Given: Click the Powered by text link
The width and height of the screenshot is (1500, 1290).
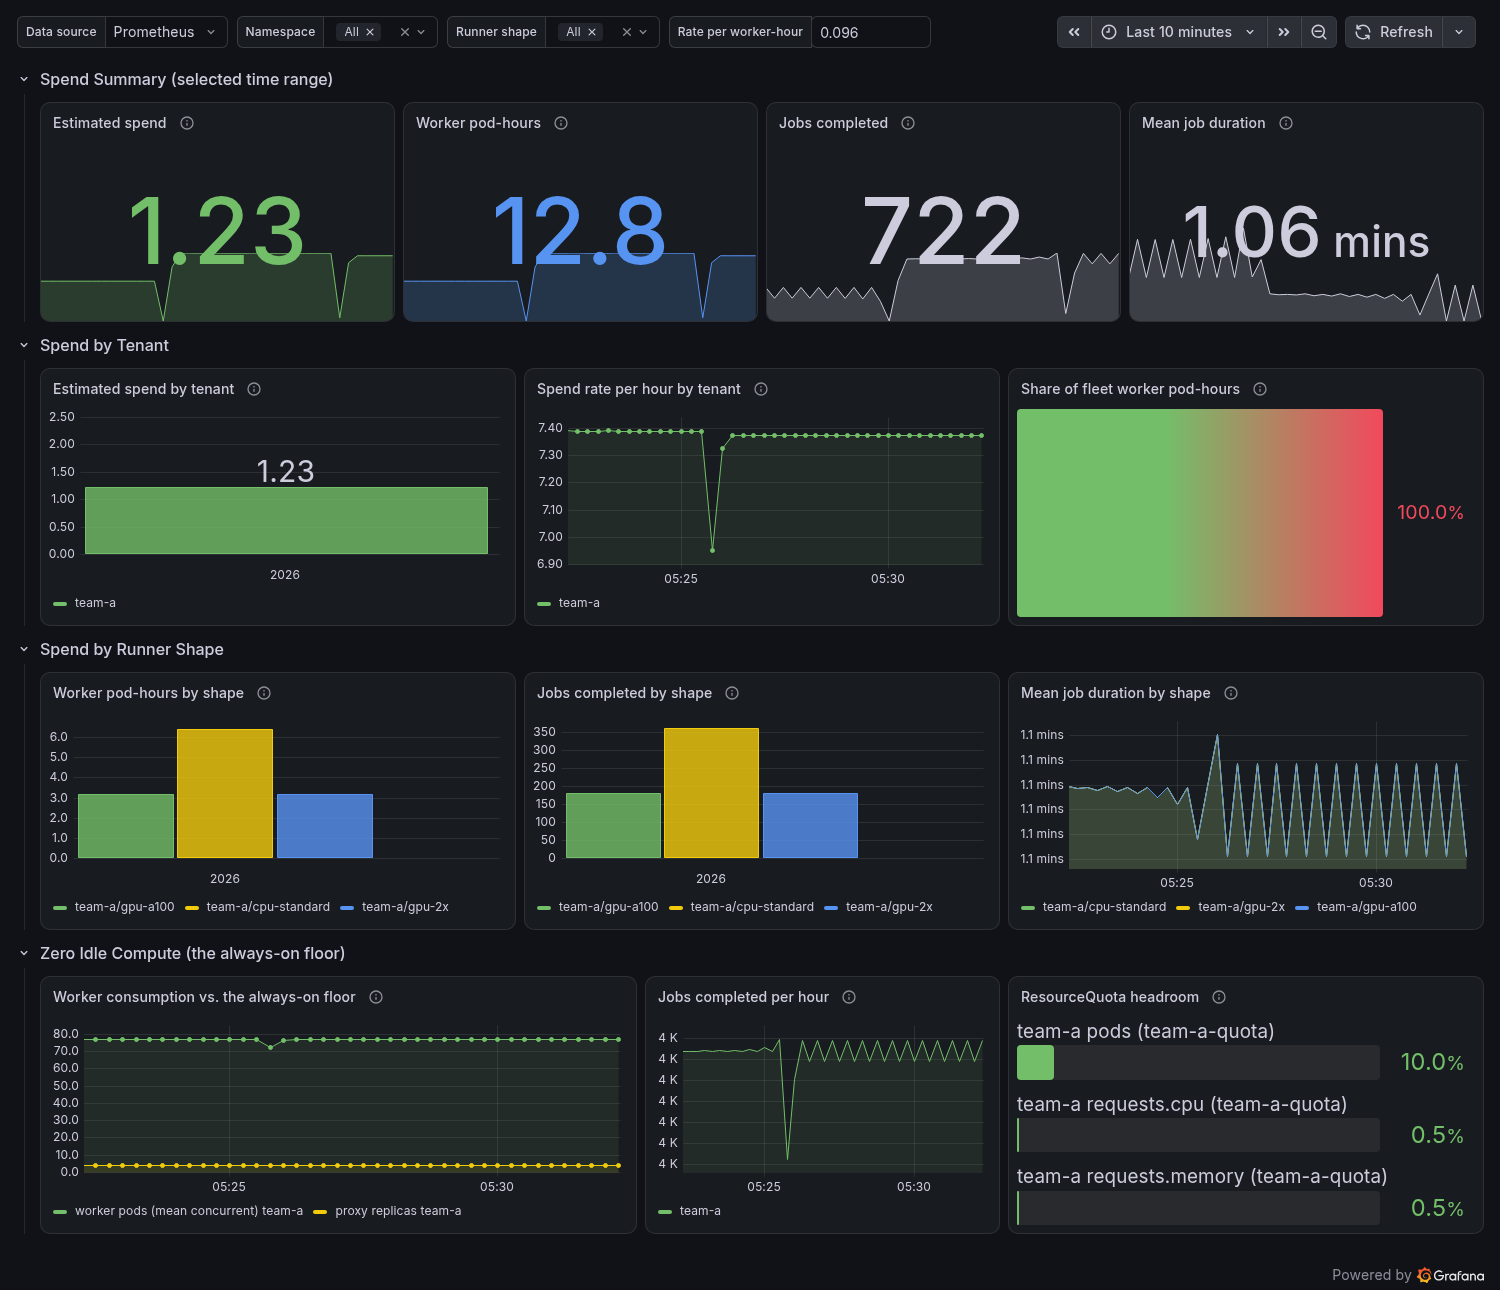Looking at the screenshot, I should (x=1371, y=1275).
